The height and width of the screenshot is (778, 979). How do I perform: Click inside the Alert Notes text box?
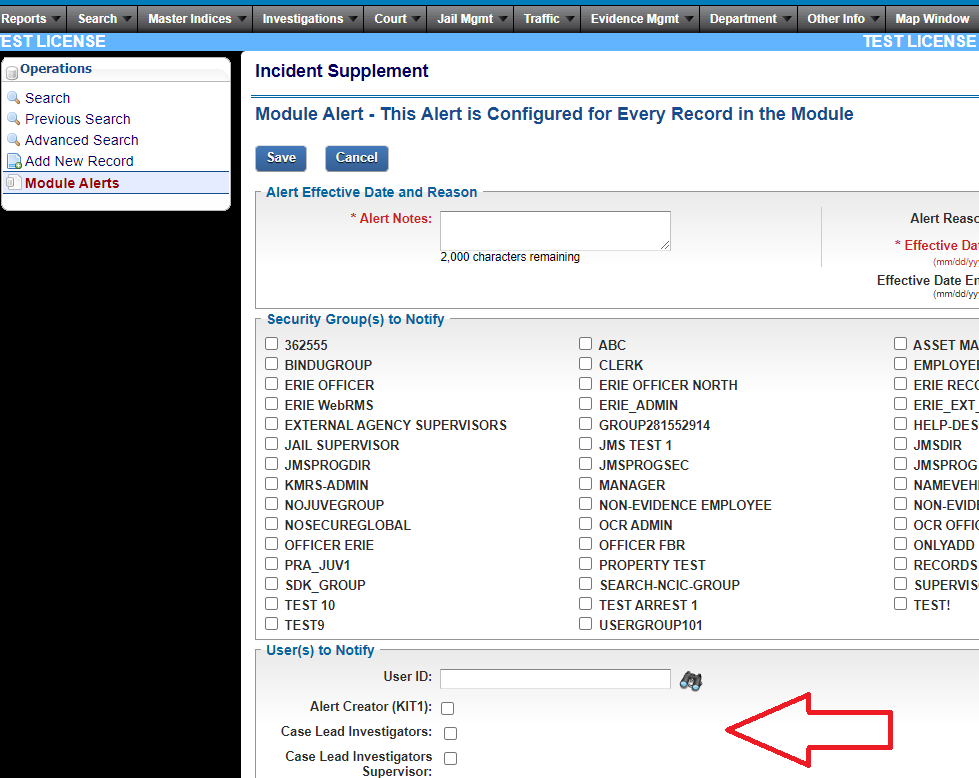pyautogui.click(x=554, y=231)
